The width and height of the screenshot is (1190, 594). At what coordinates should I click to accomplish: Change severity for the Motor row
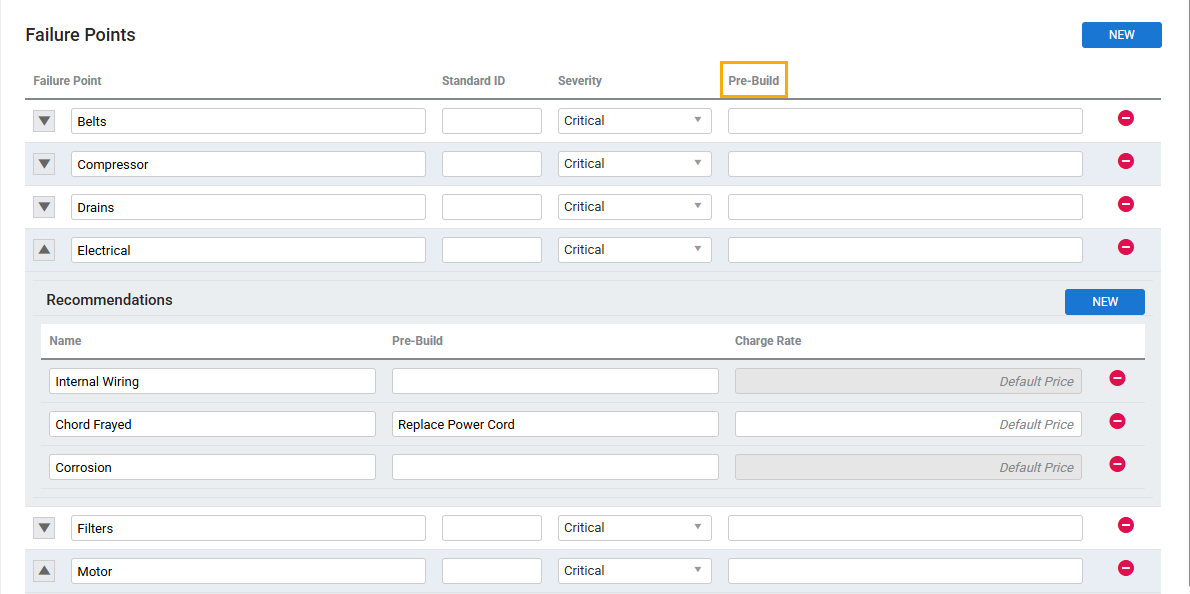(634, 571)
